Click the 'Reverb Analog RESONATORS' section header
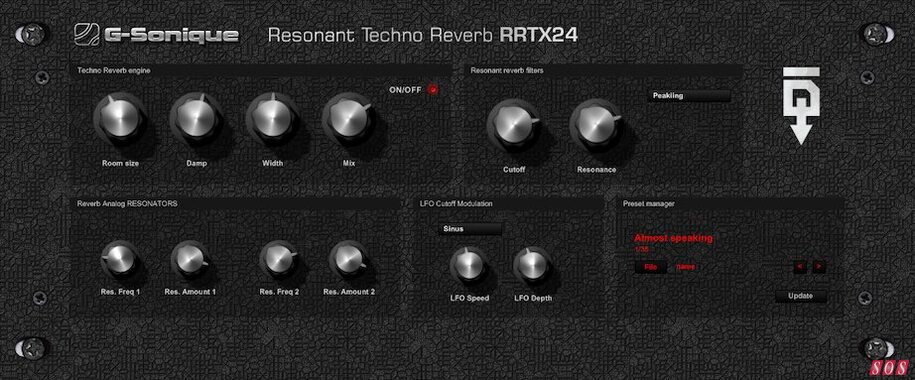The image size is (915, 380). click(127, 204)
